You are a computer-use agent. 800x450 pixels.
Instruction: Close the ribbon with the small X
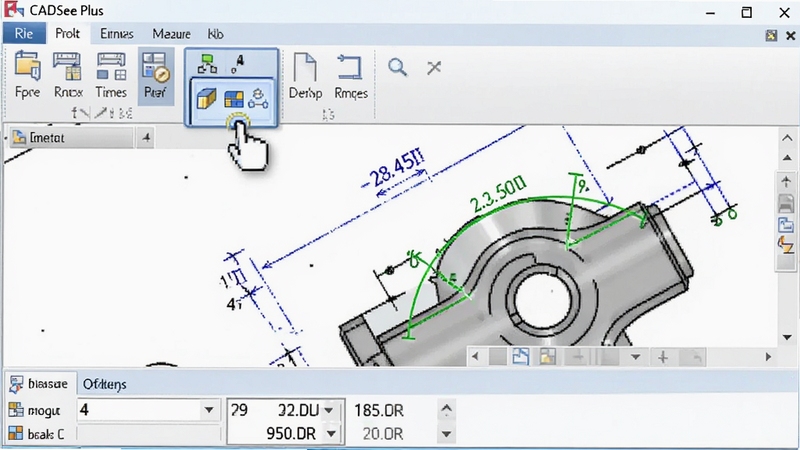pos(790,35)
